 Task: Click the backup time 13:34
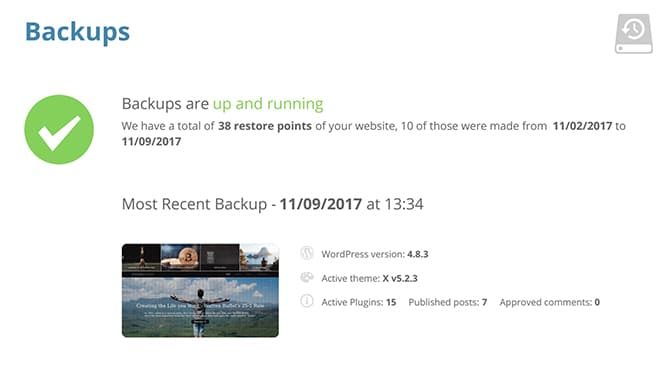(x=404, y=204)
